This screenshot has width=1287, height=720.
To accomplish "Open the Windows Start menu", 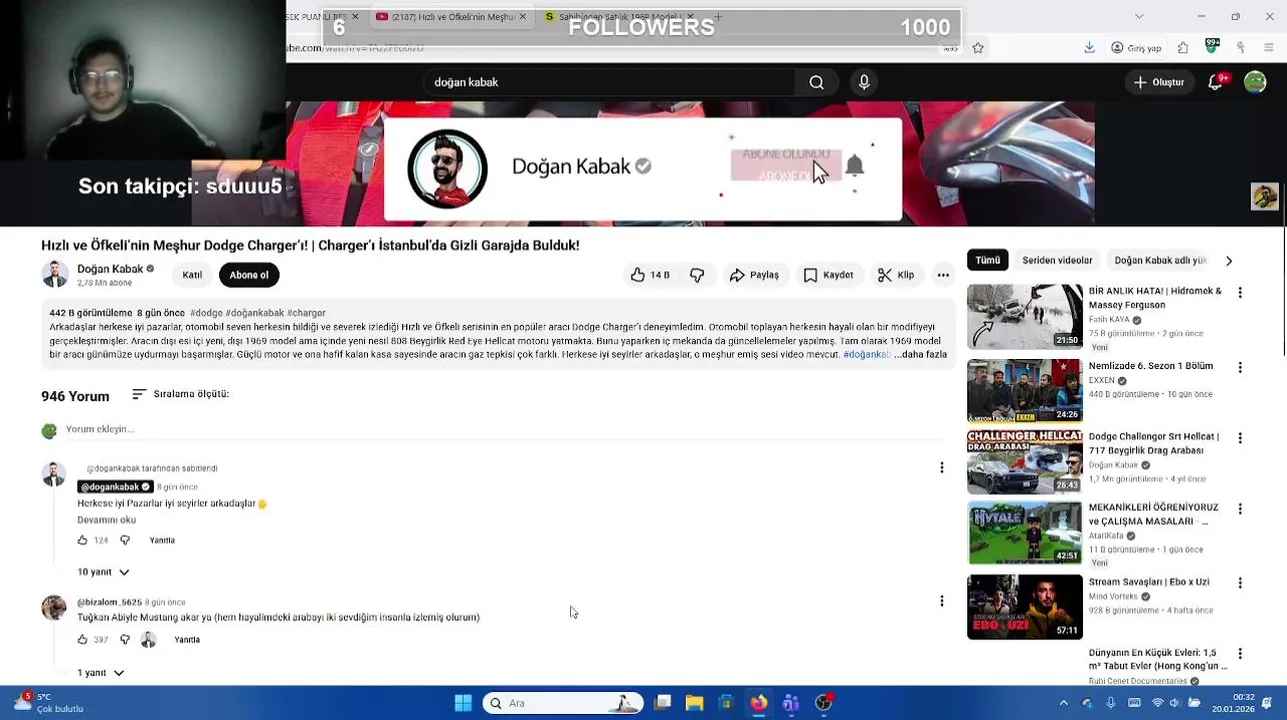I will [x=463, y=703].
